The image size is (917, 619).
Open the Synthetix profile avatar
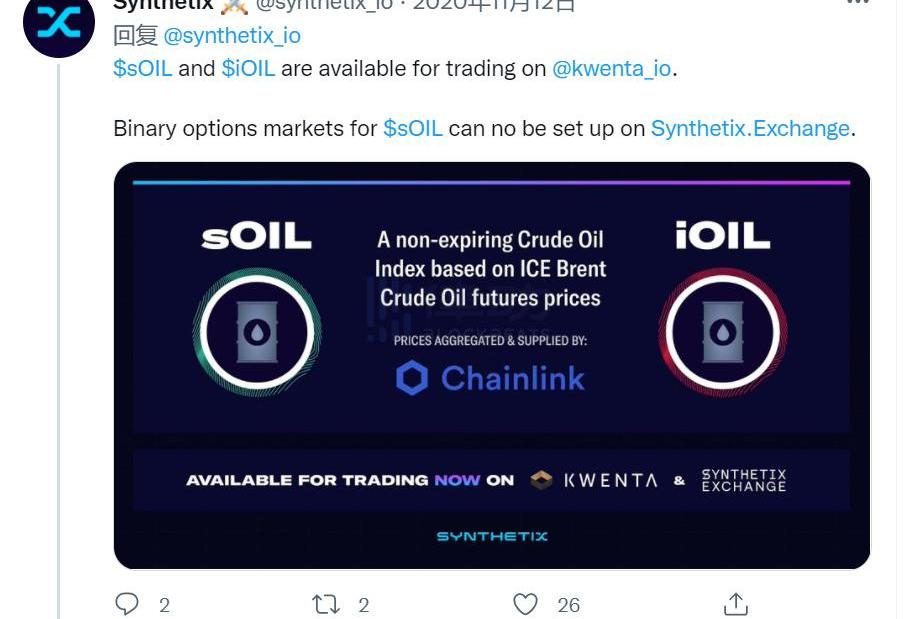tap(58, 23)
